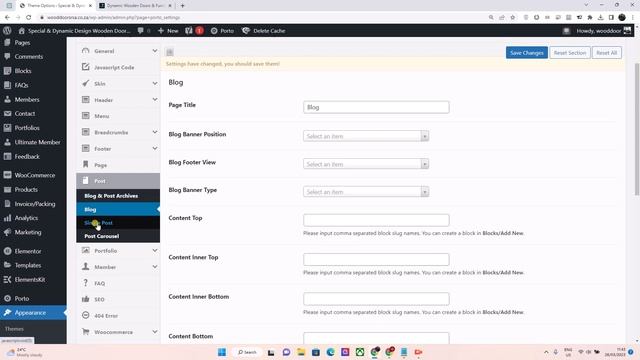The image size is (640, 360).
Task: Open Howdy, wooddoor account menu
Action: [603, 31]
